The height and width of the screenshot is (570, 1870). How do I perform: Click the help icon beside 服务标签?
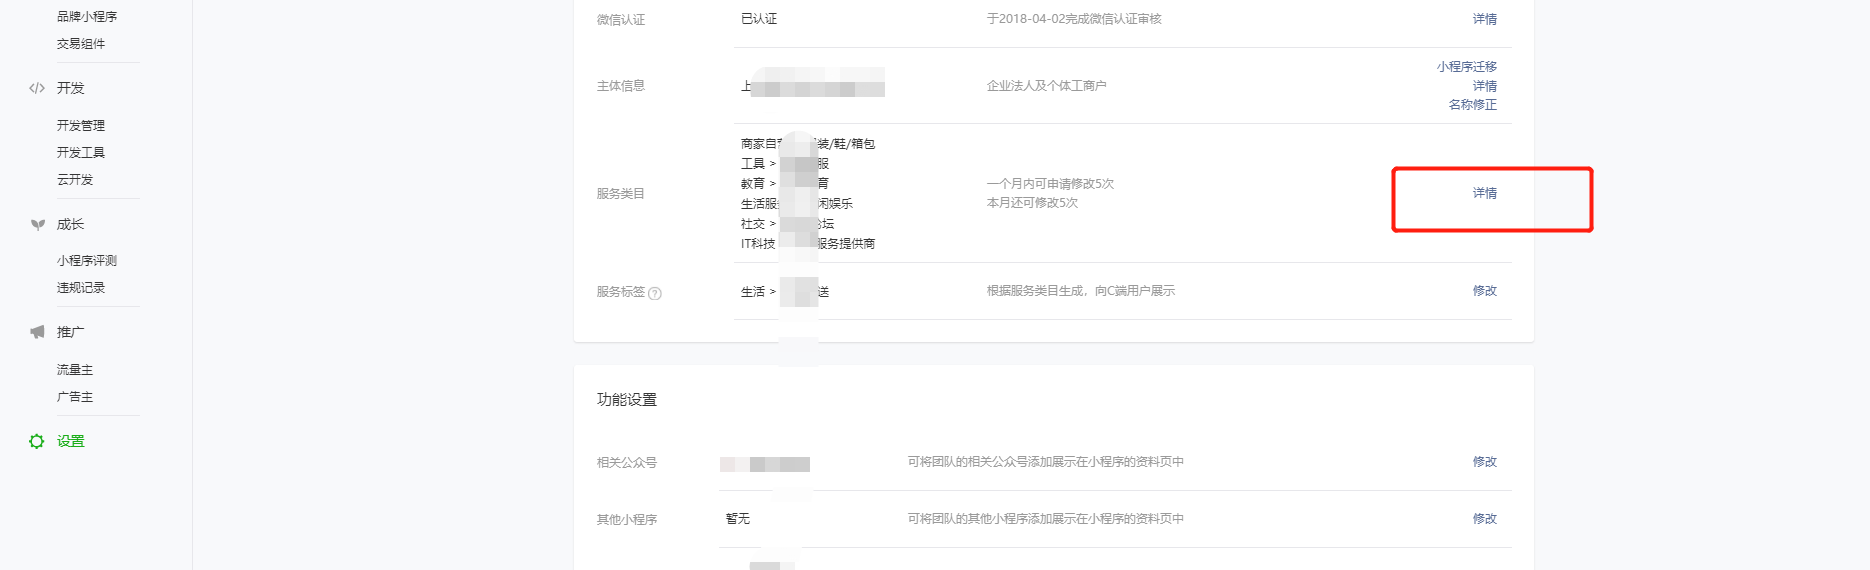pos(655,293)
